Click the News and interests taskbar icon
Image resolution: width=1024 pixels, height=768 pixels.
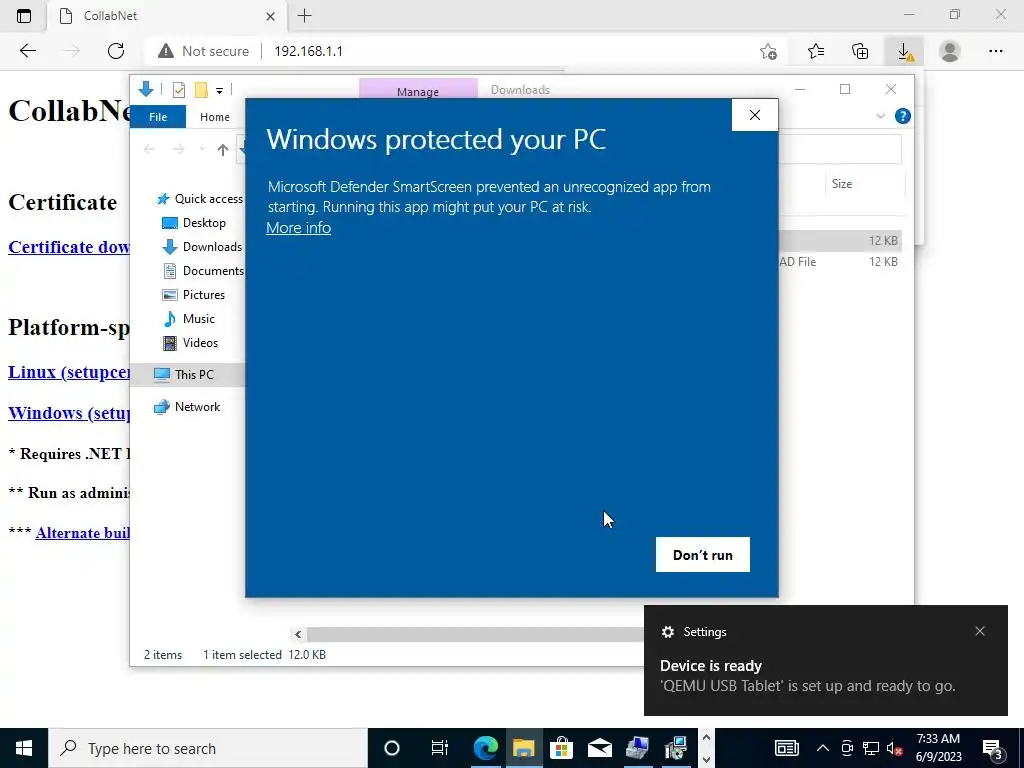(787, 748)
